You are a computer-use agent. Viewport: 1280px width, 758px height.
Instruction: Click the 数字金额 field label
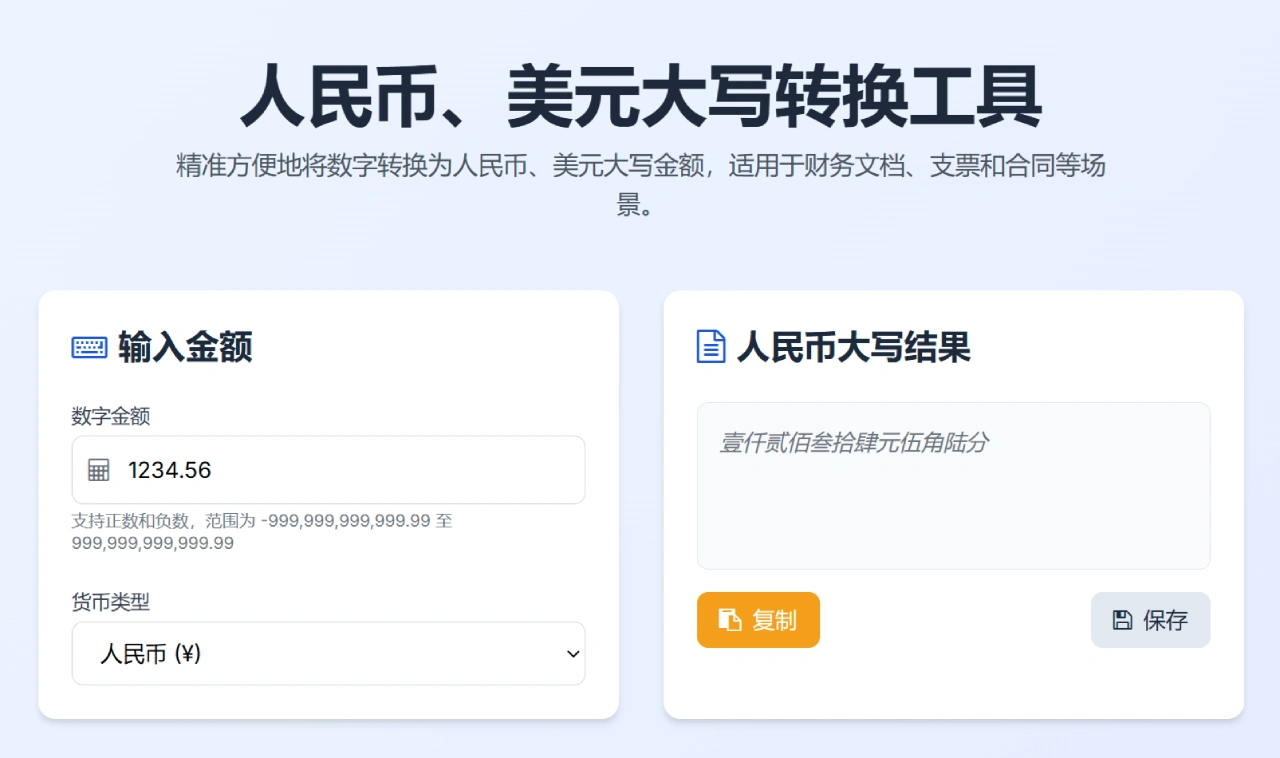click(111, 416)
